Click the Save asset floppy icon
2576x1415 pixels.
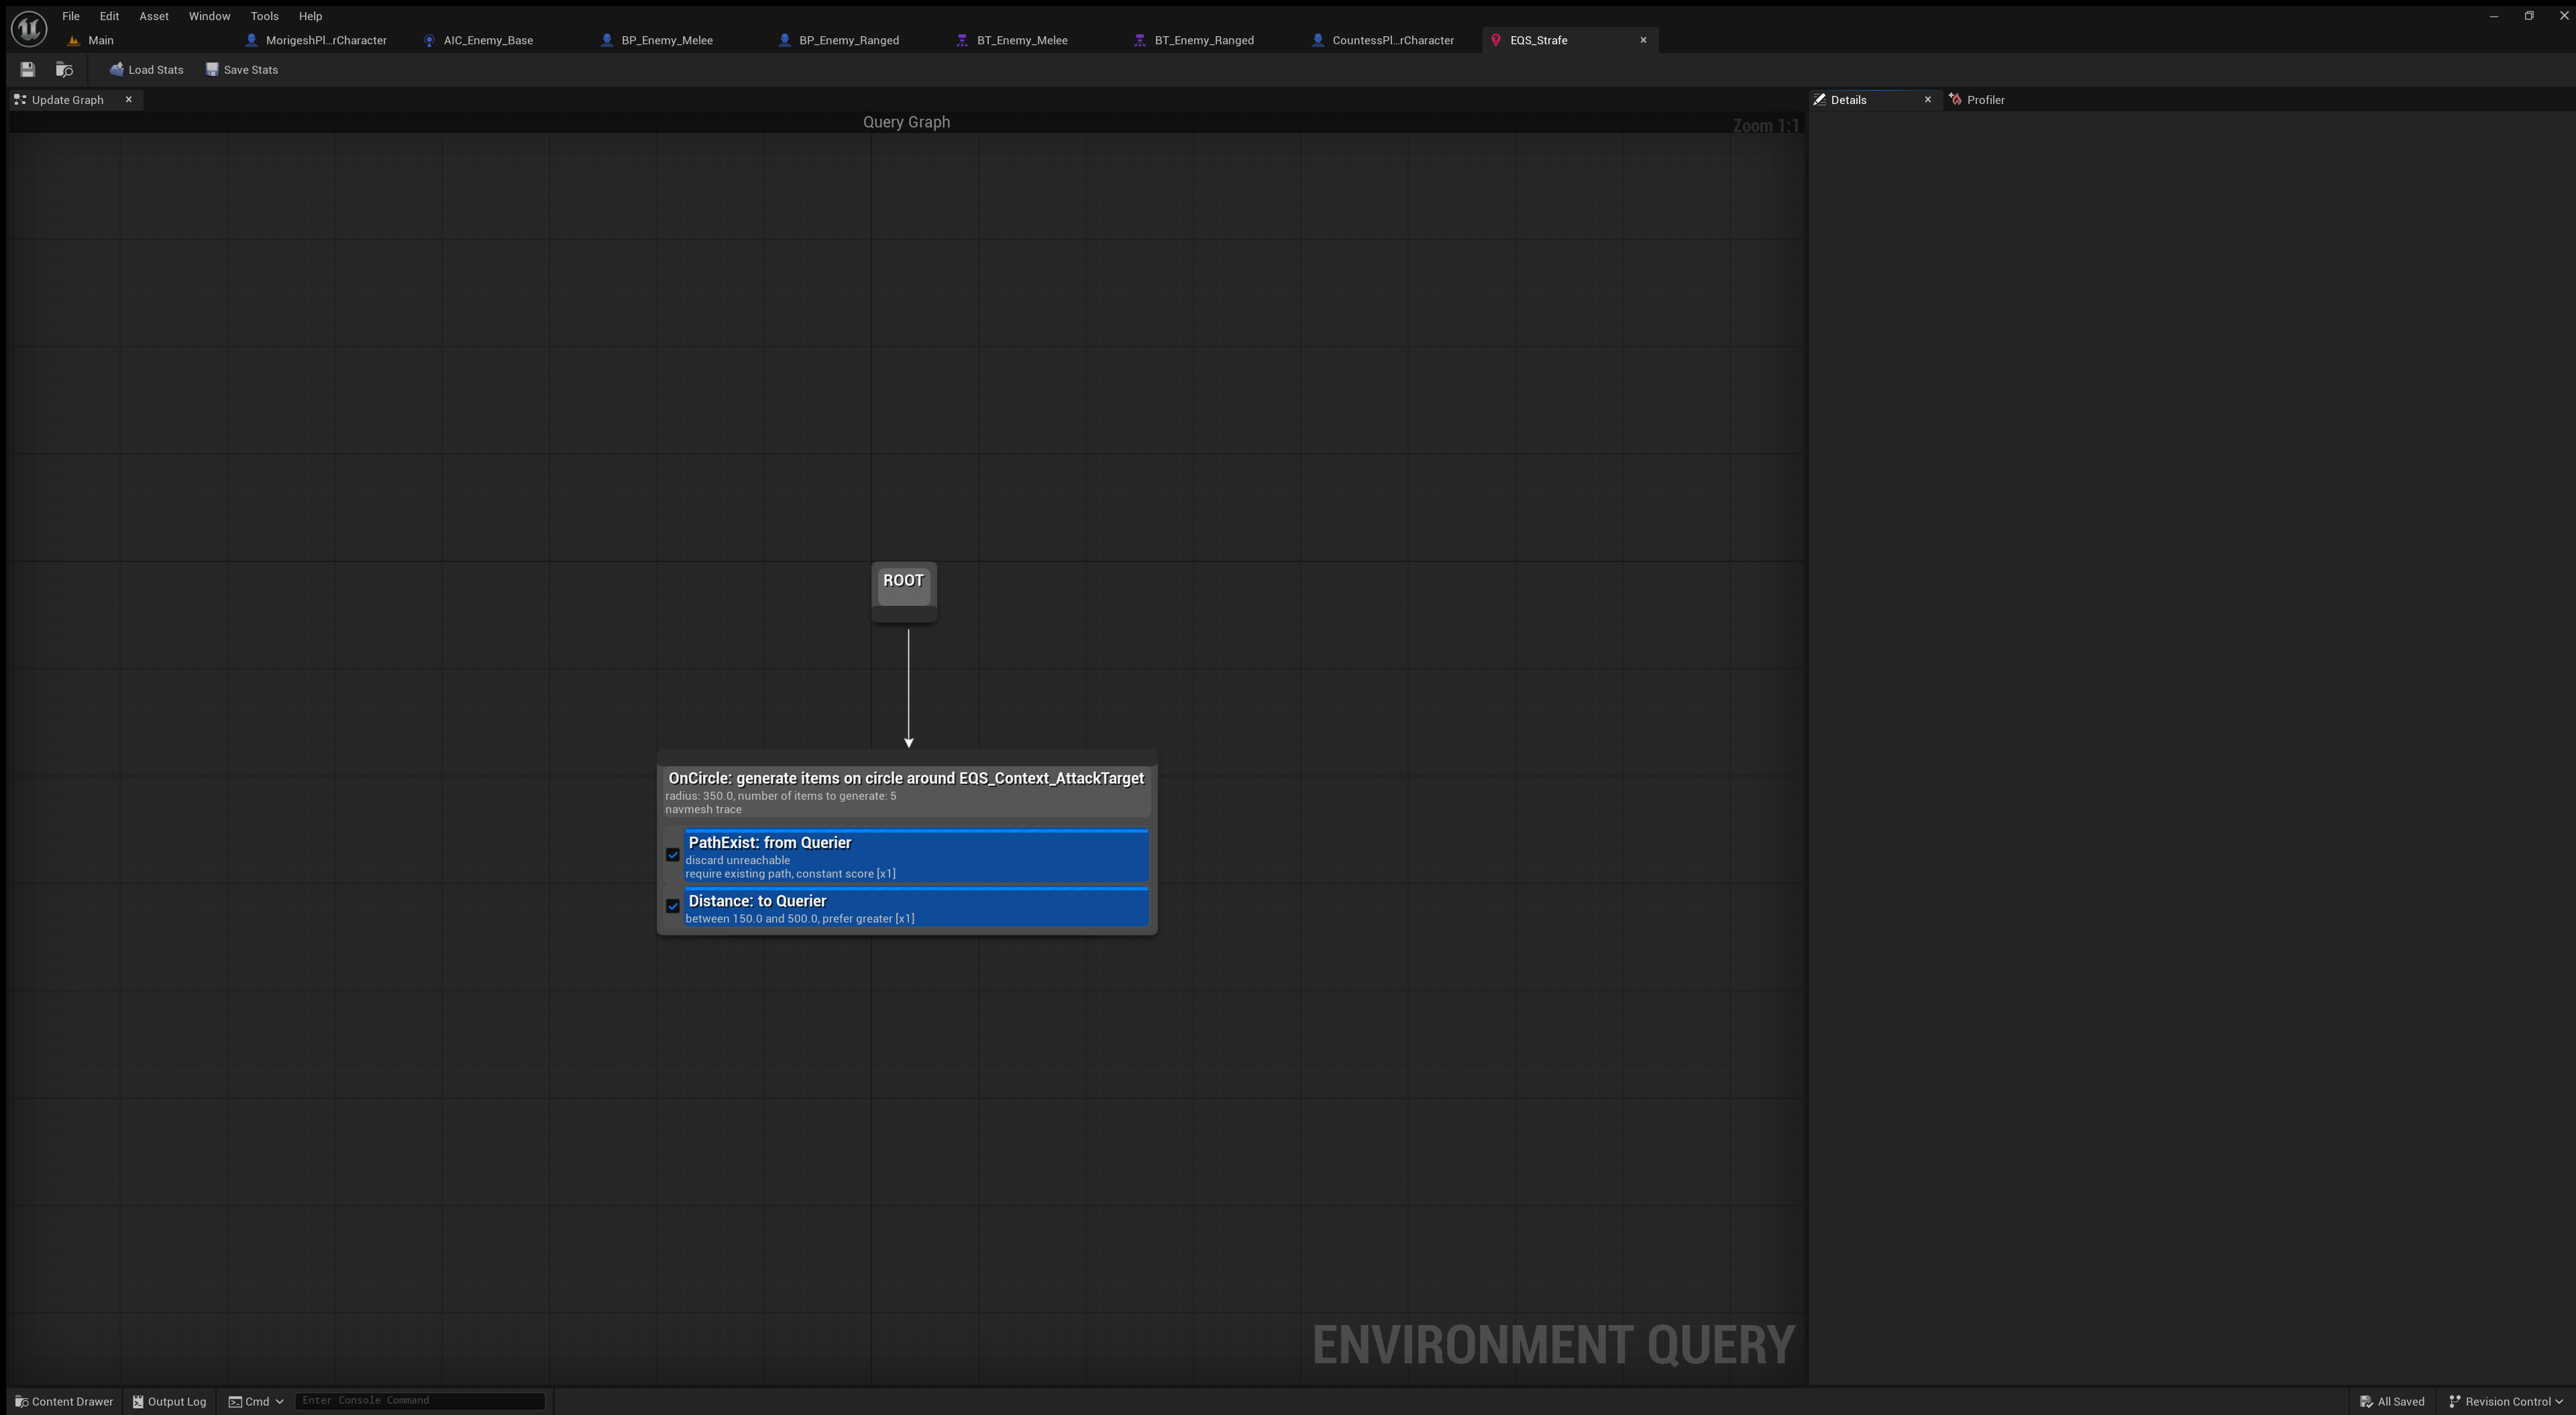(28, 70)
